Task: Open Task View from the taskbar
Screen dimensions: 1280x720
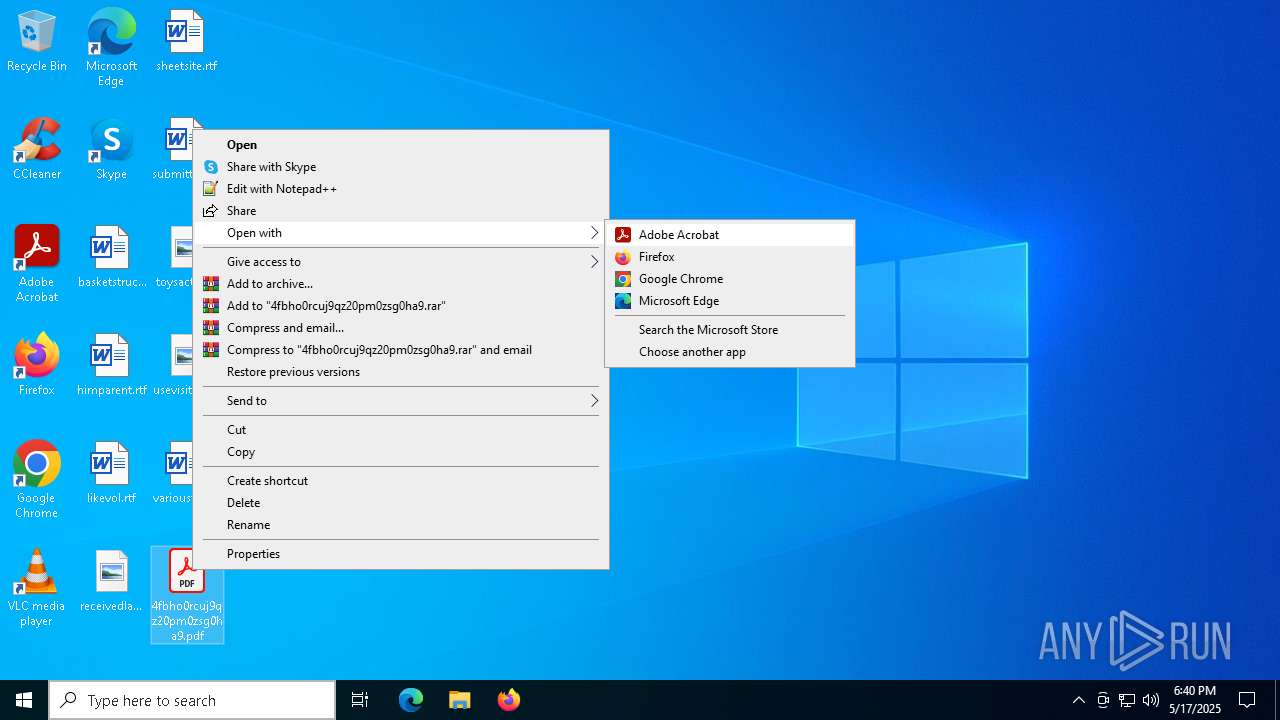Action: (x=360, y=700)
